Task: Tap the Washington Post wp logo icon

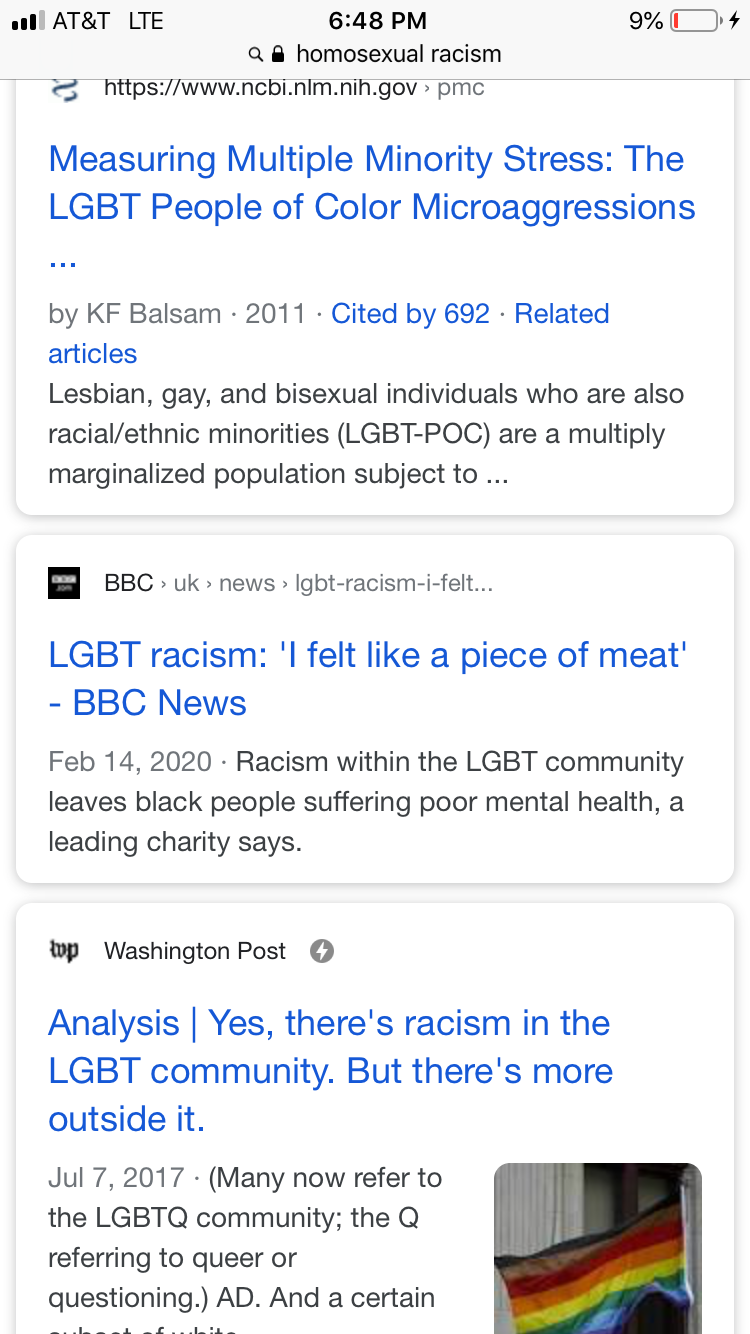Action: coord(64,950)
